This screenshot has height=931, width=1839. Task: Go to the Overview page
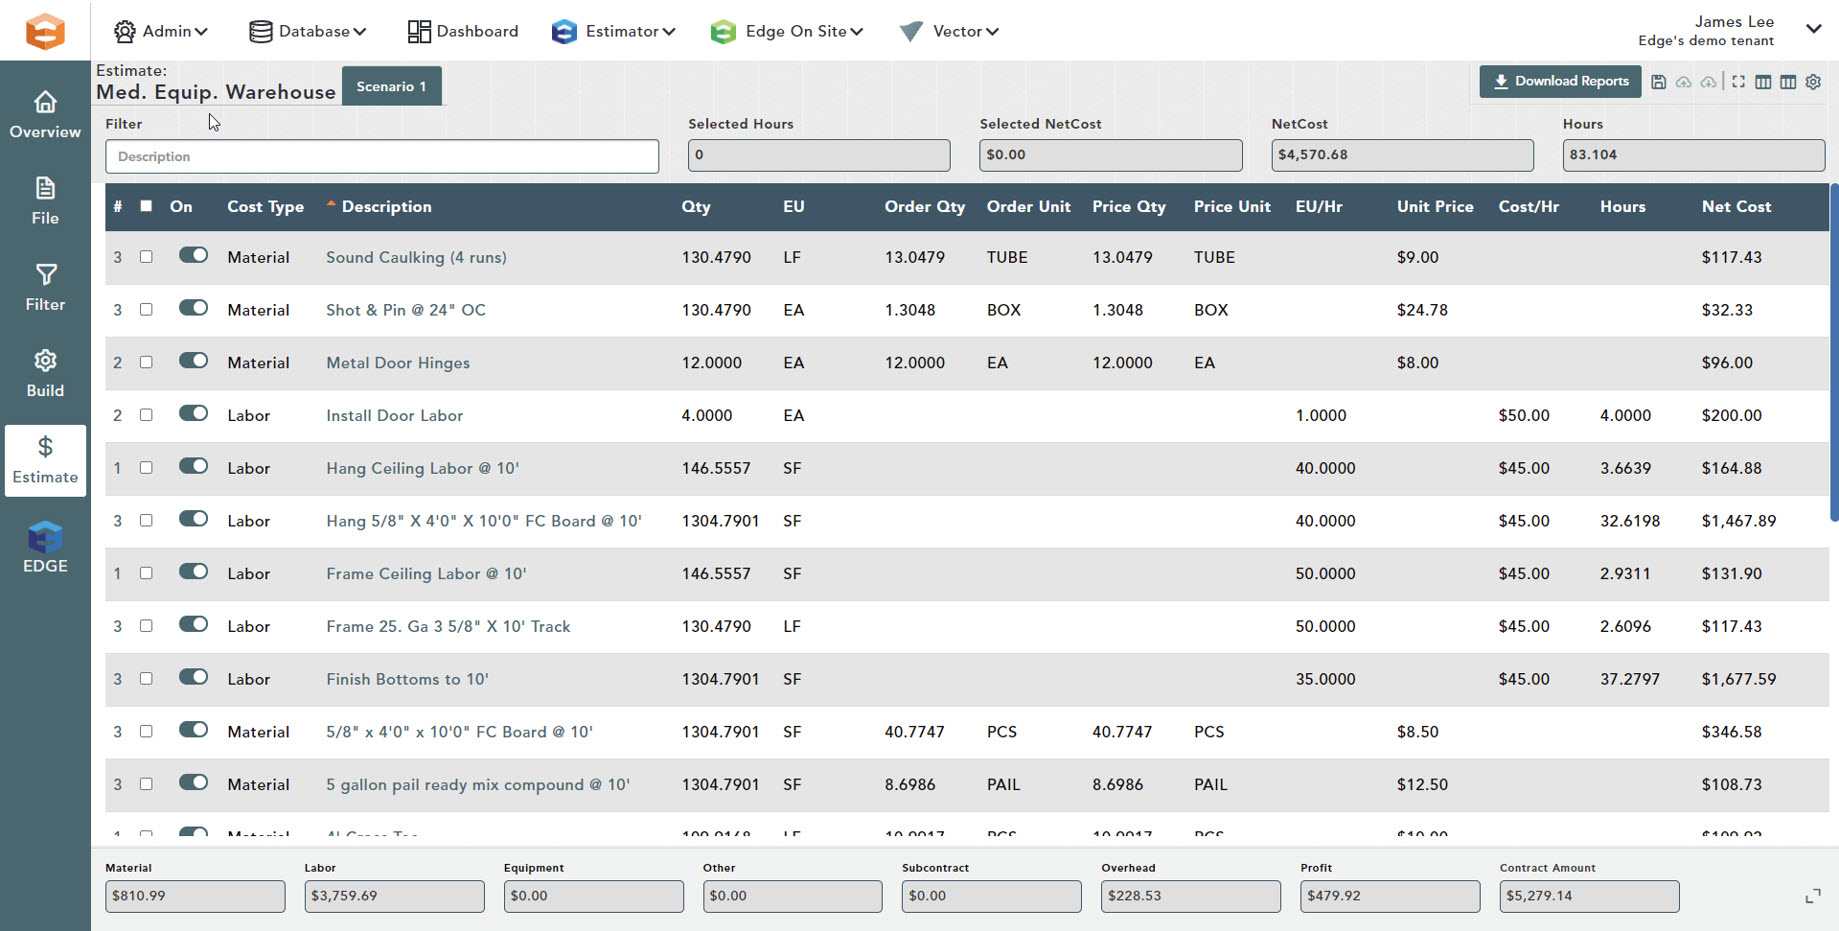(x=45, y=113)
